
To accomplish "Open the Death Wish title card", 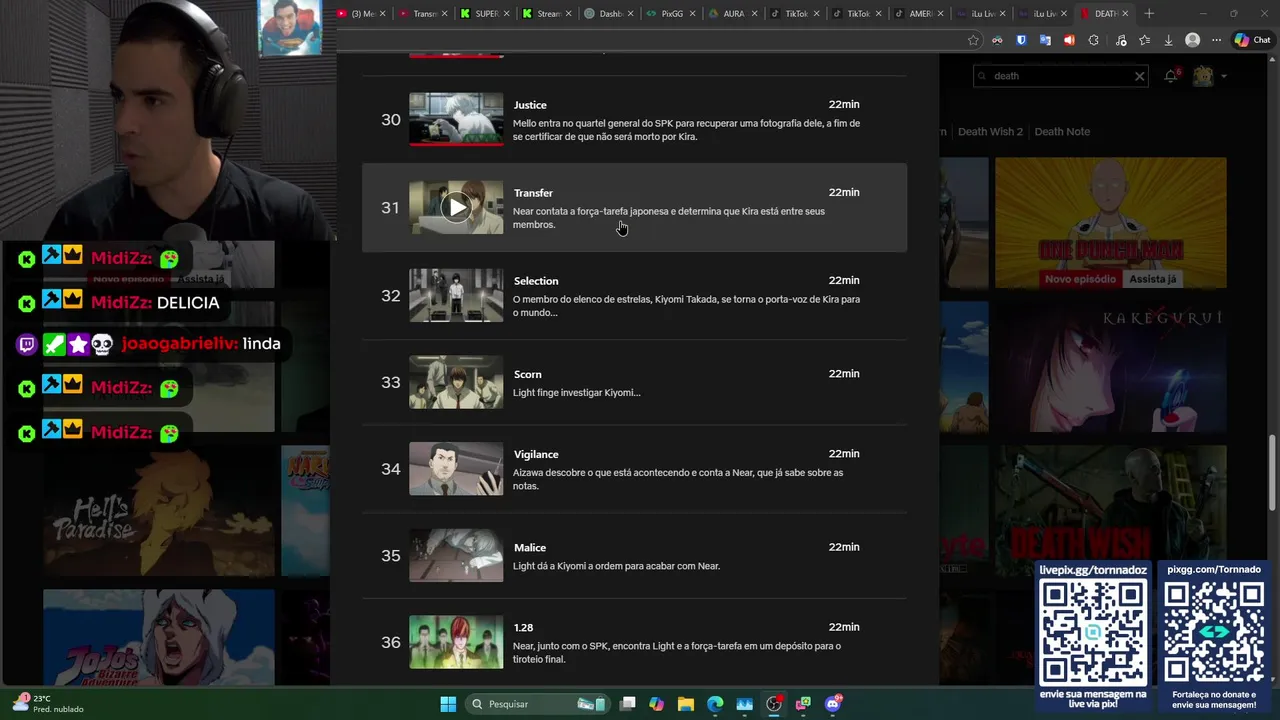I will (x=1110, y=512).
